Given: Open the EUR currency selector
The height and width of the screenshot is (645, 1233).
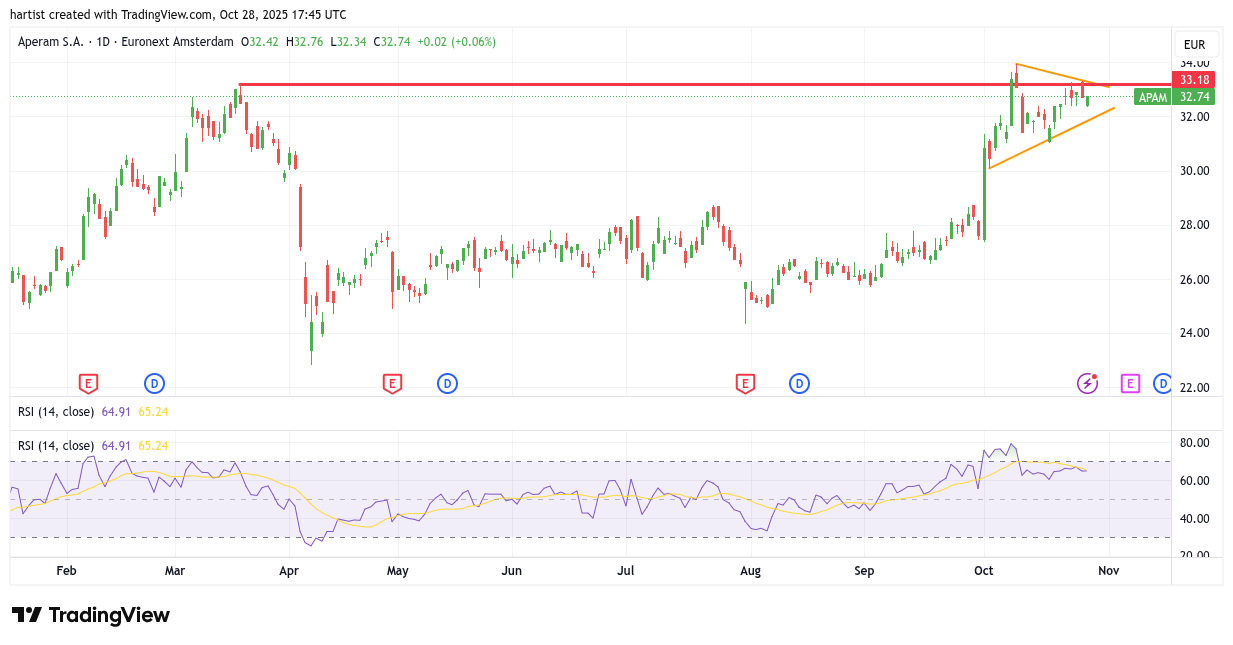Looking at the screenshot, I should 1194,45.
